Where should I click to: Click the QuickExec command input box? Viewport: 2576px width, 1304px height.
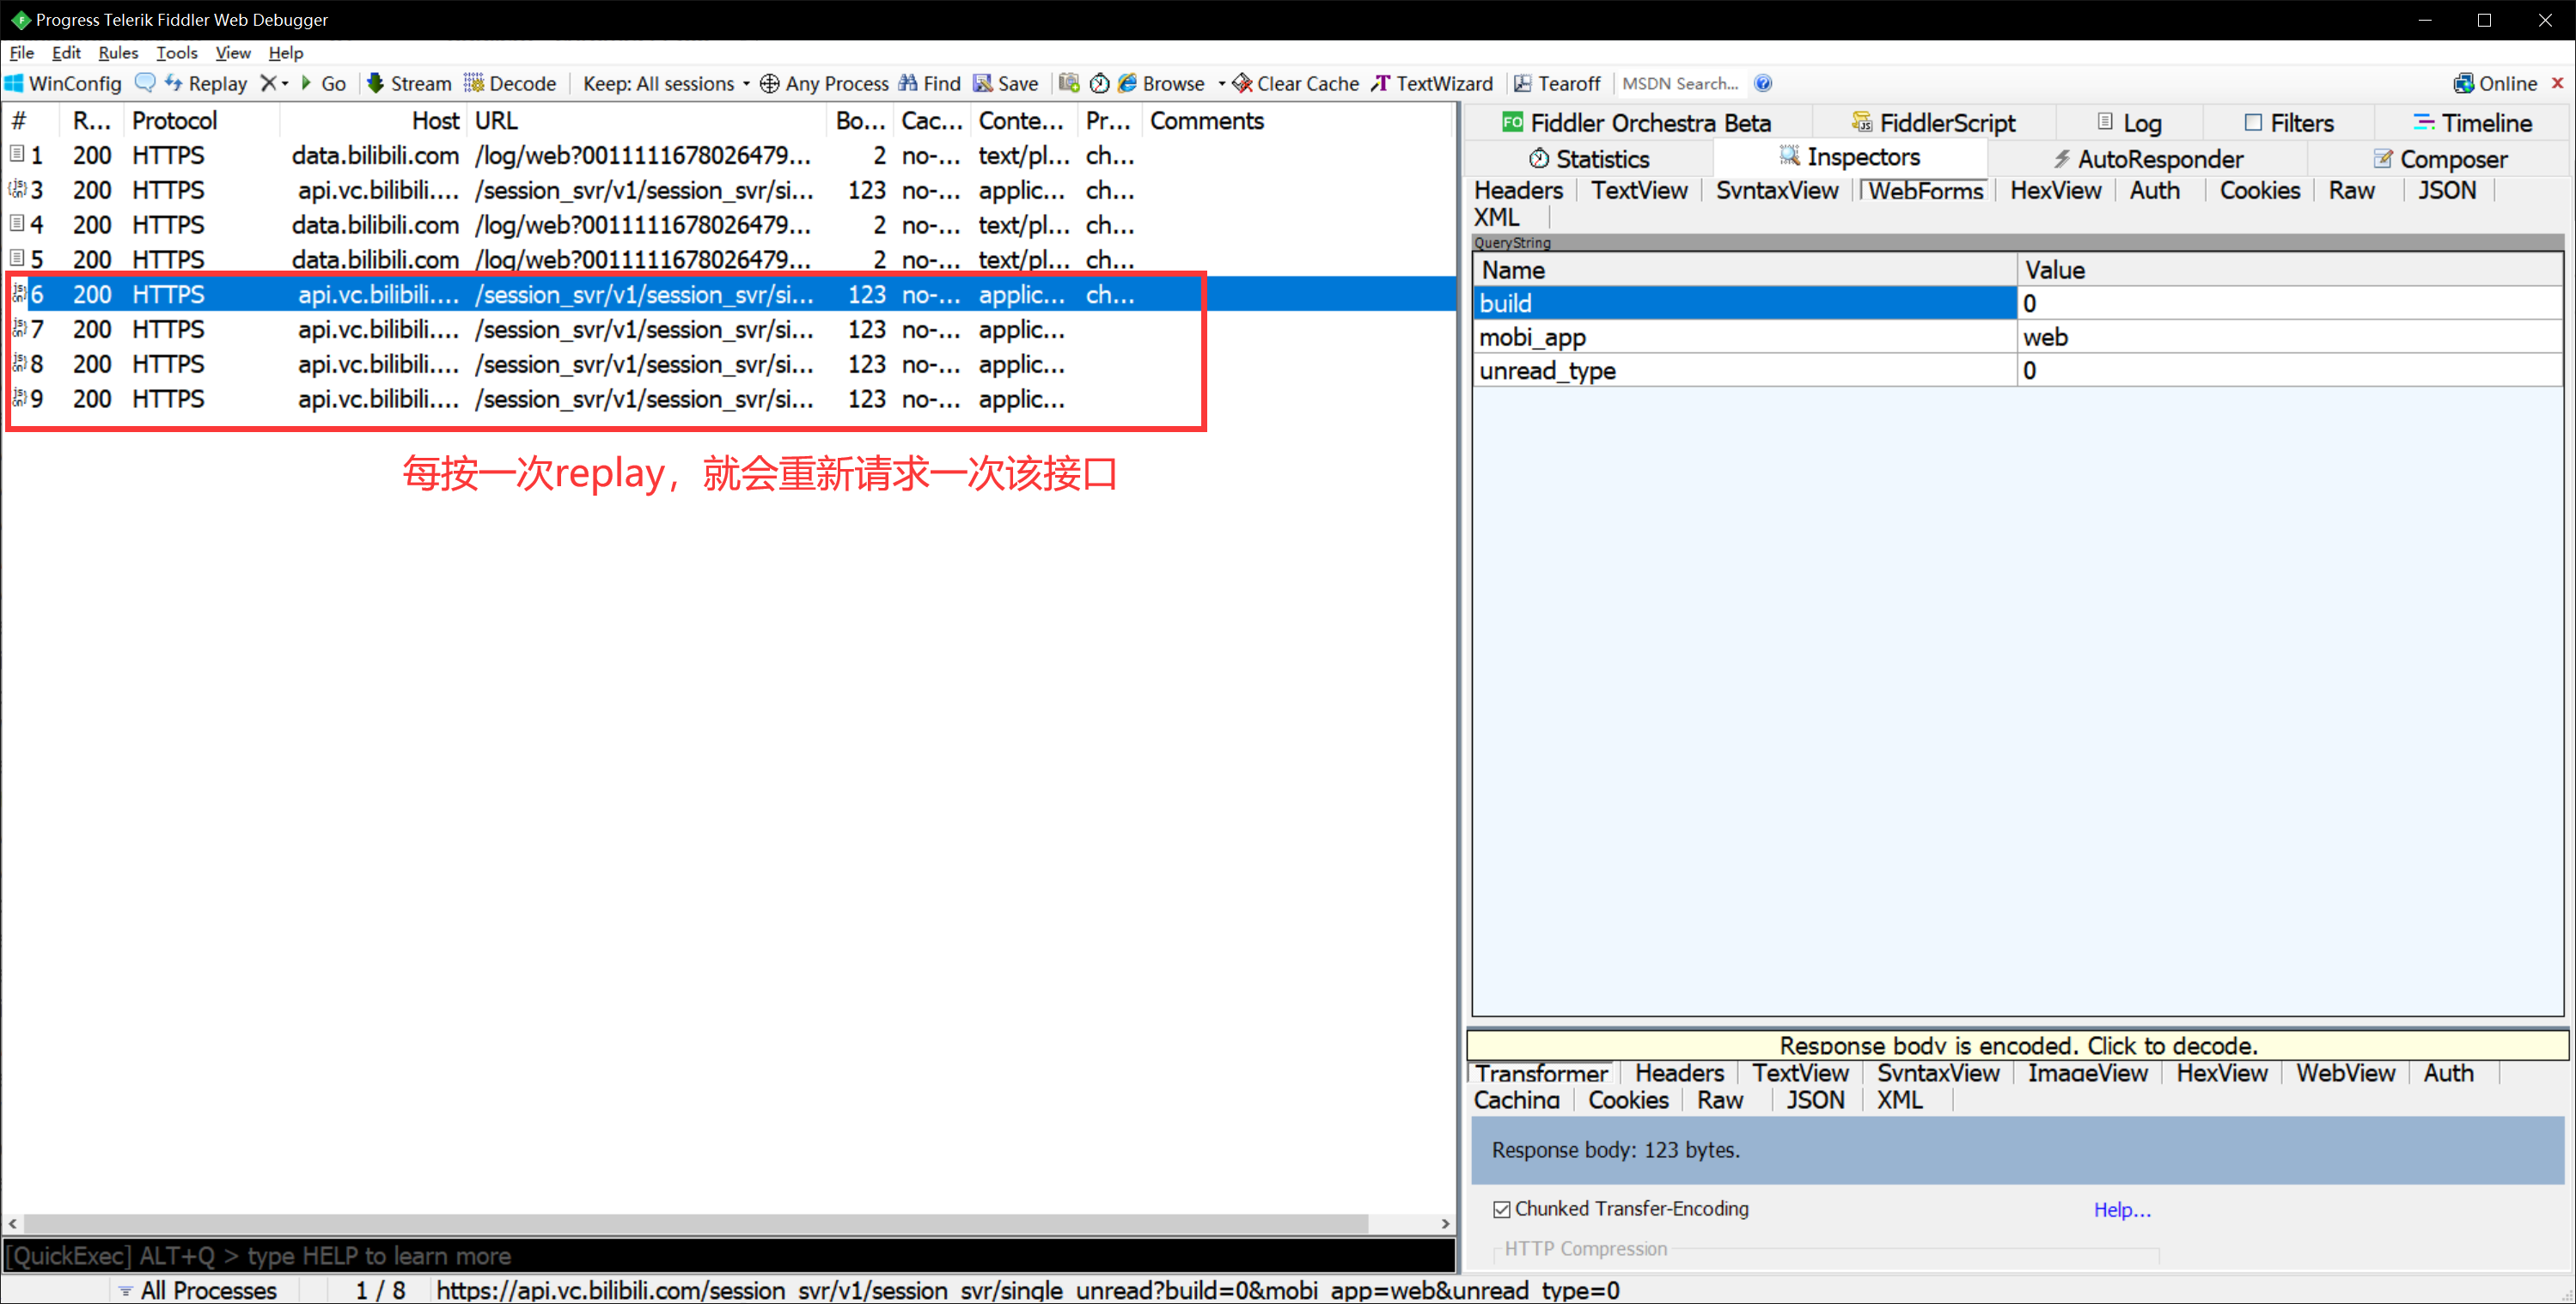click(728, 1256)
